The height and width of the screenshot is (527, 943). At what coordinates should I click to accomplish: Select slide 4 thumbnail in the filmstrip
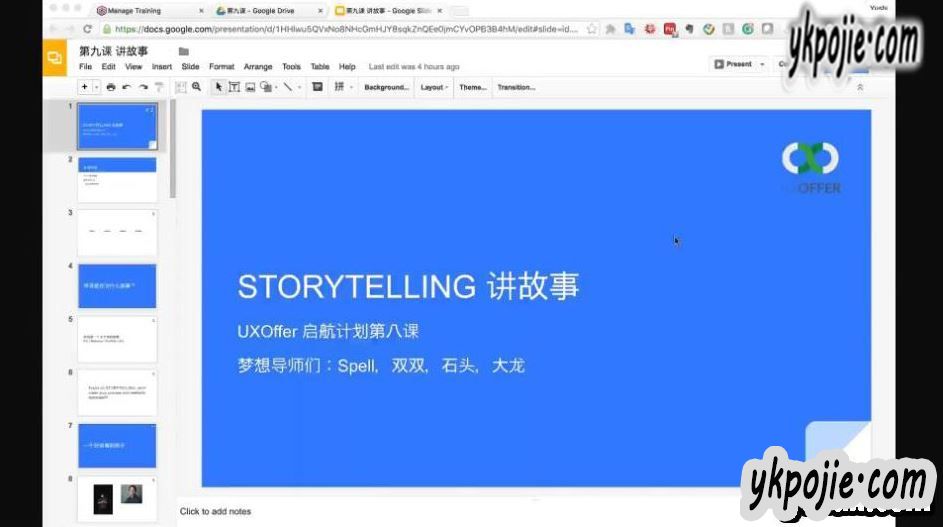point(117,286)
